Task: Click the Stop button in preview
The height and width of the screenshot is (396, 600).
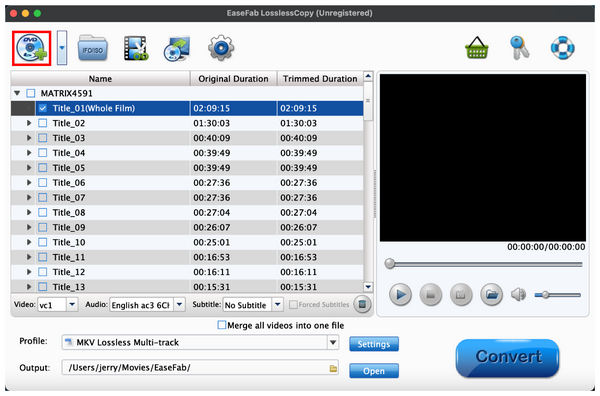Action: pos(431,295)
